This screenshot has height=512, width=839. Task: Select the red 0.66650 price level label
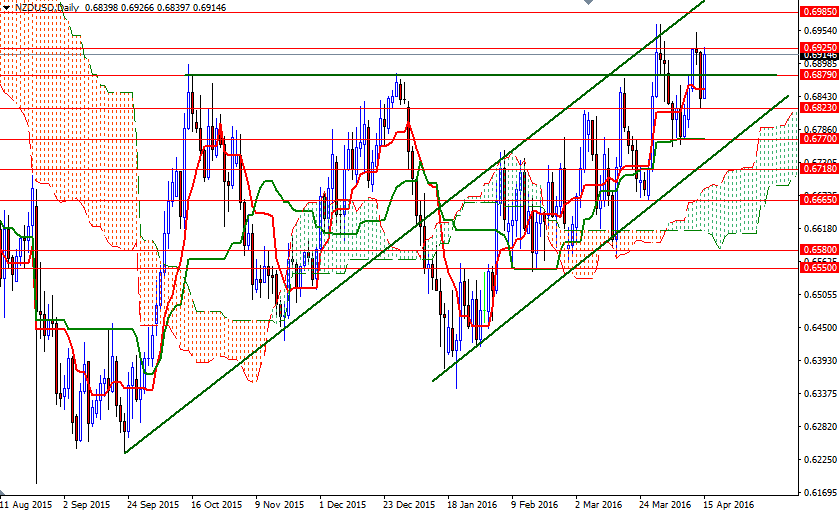pyautogui.click(x=819, y=200)
